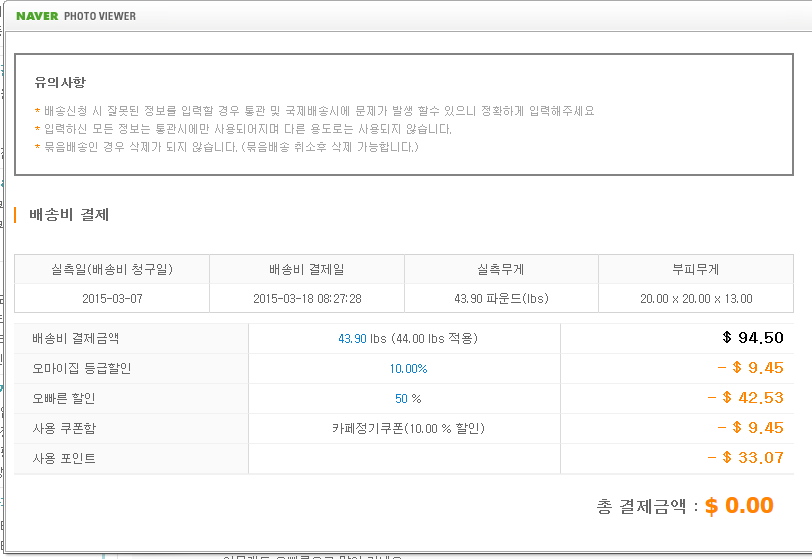Click the $ 94.50 shipping amount

(x=752, y=338)
